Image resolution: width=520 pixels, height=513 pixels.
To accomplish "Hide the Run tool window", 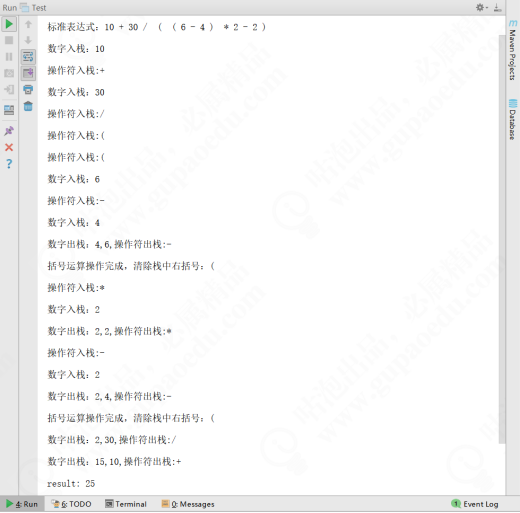I will coord(497,7).
